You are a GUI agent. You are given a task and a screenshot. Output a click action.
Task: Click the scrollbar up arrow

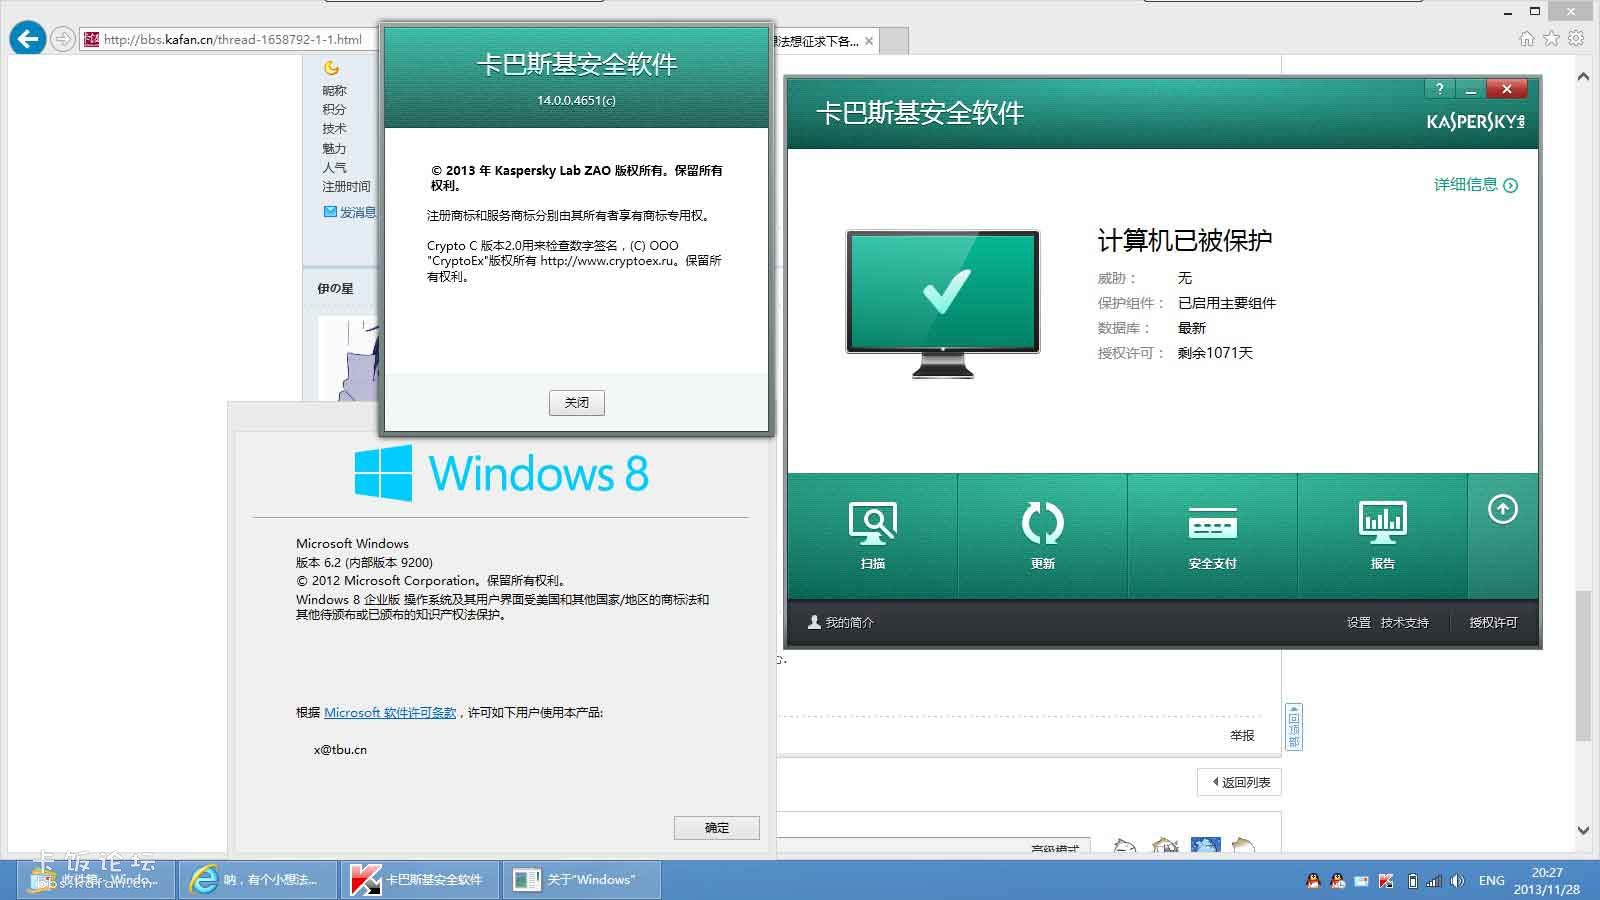pyautogui.click(x=1583, y=77)
